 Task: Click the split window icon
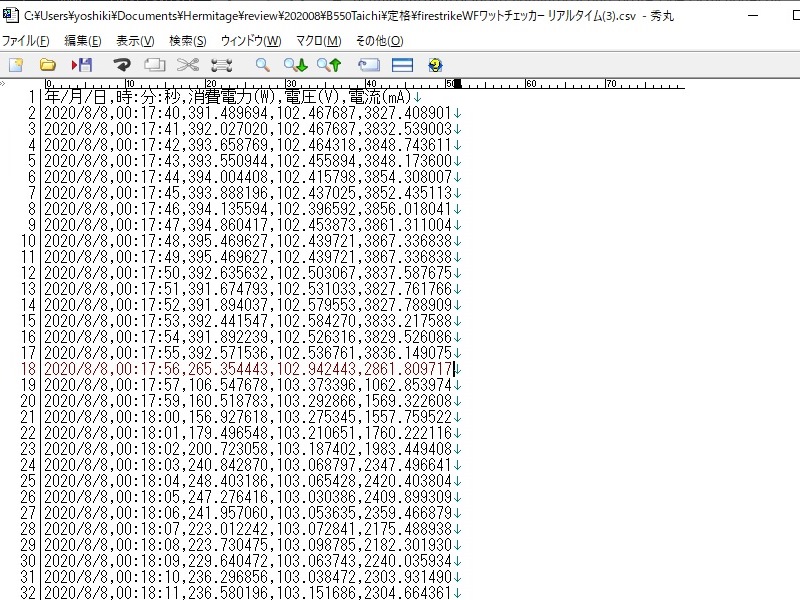click(x=402, y=65)
